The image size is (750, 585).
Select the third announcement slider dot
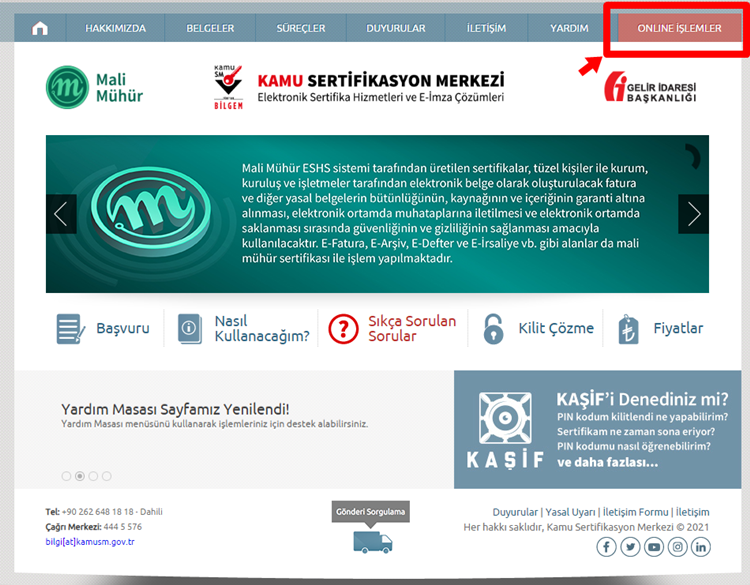pyautogui.click(x=93, y=476)
